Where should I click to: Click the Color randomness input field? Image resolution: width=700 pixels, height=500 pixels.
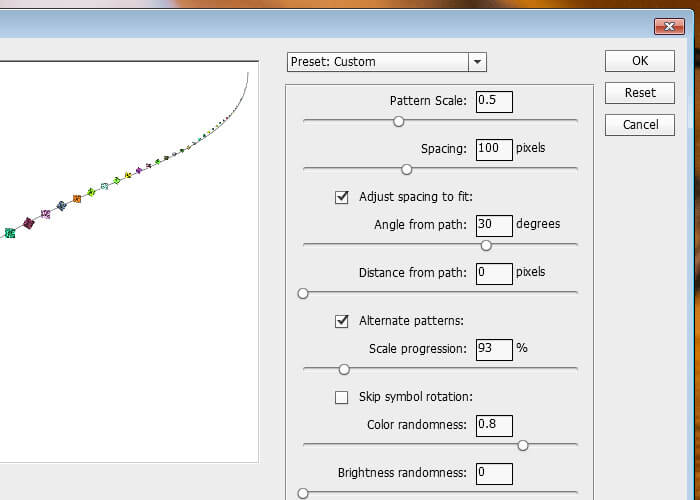point(494,425)
